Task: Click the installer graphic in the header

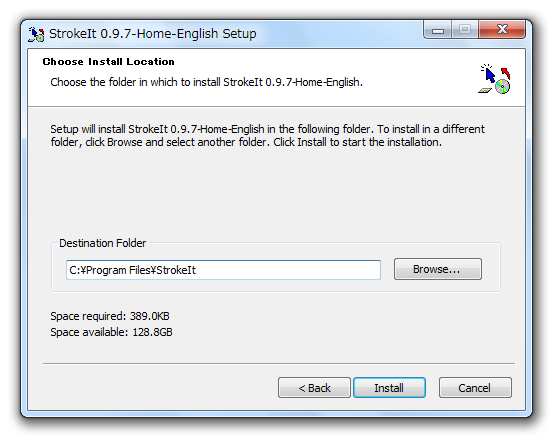Action: 494,79
